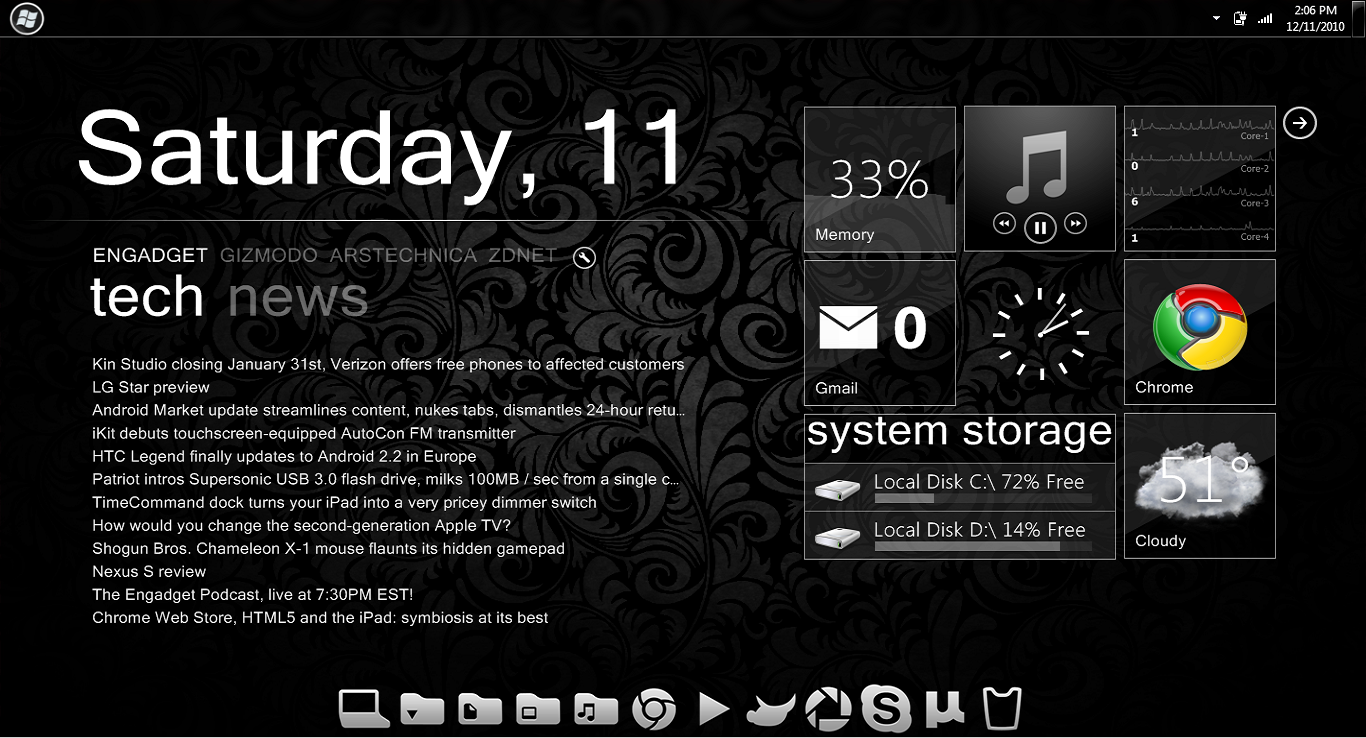Launch Picasa aperture icon in dock

pos(829,709)
